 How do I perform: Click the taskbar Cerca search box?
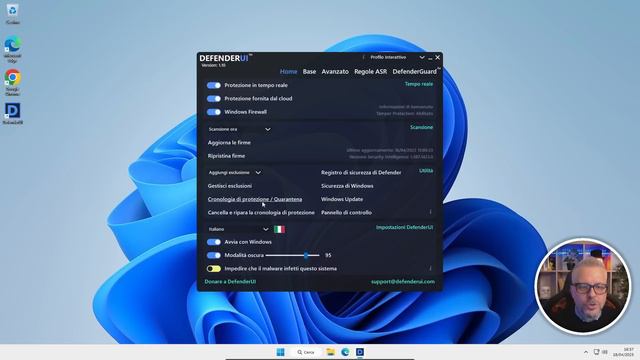pos(306,352)
